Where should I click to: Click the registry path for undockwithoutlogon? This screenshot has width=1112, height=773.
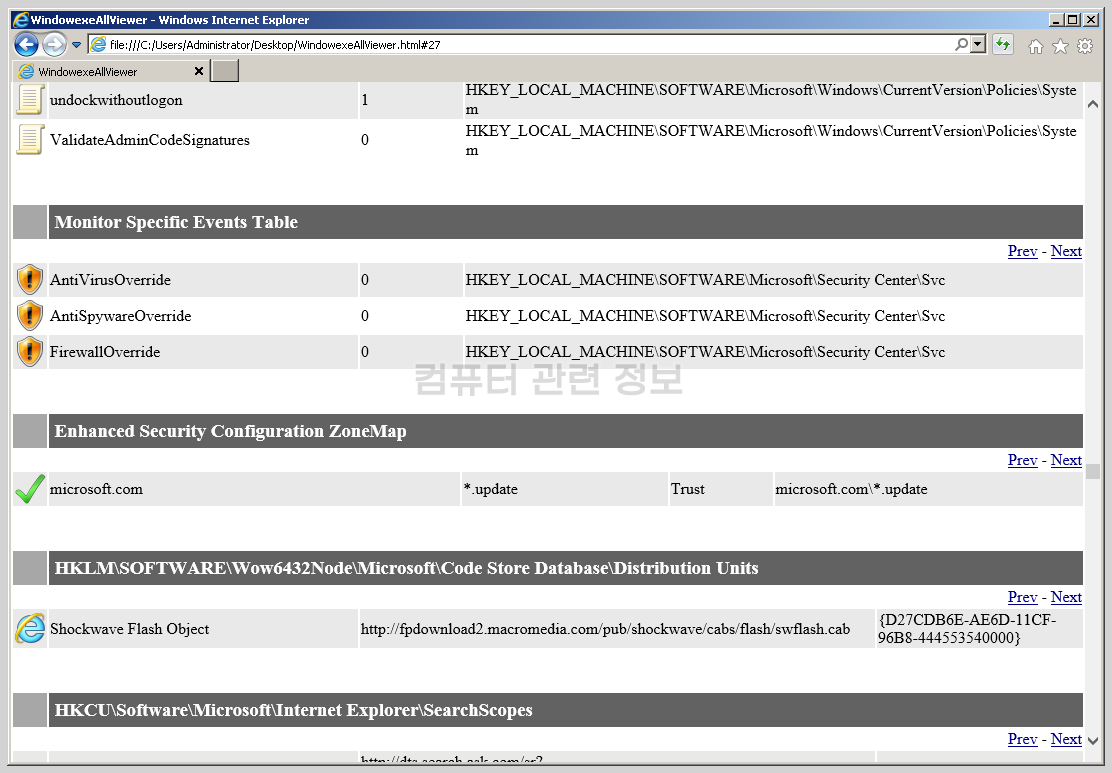[771, 99]
